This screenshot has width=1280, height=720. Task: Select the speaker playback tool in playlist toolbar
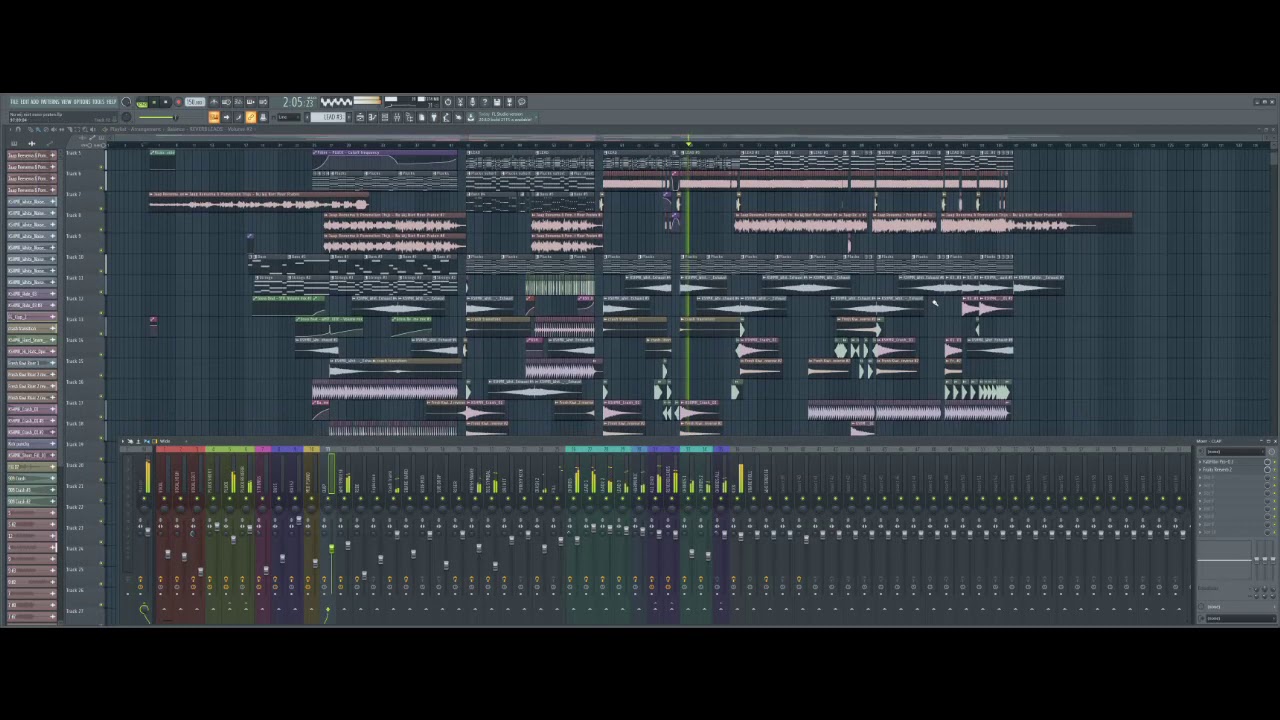93,130
